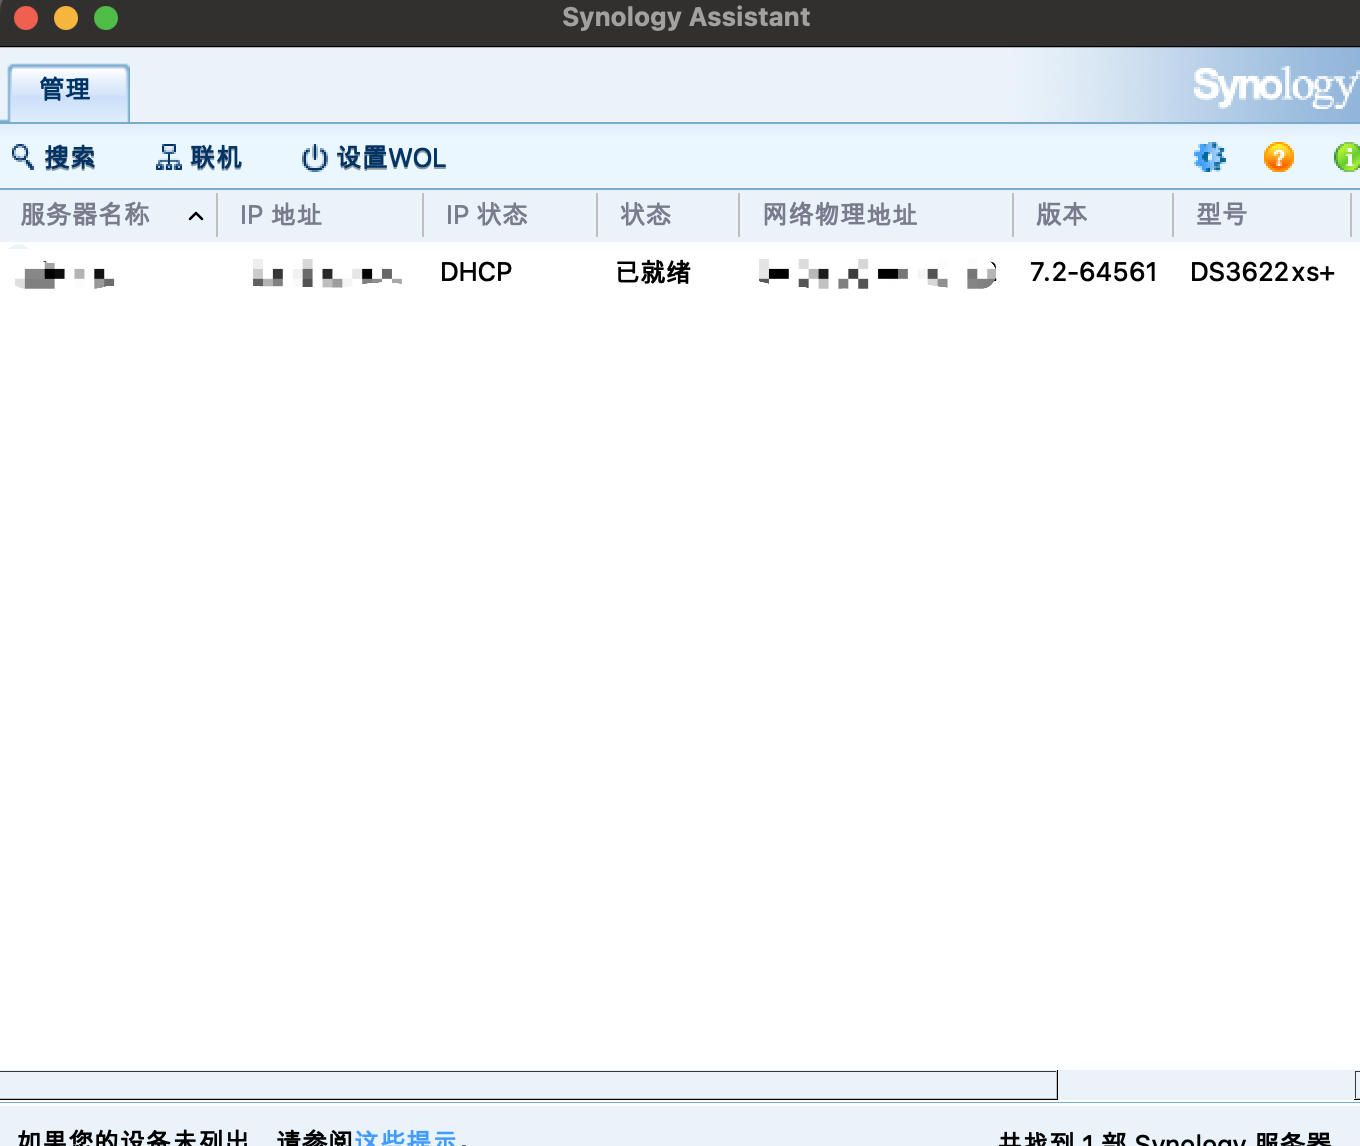Select the 已就绪 status cell
The width and height of the screenshot is (1360, 1146).
653,272
